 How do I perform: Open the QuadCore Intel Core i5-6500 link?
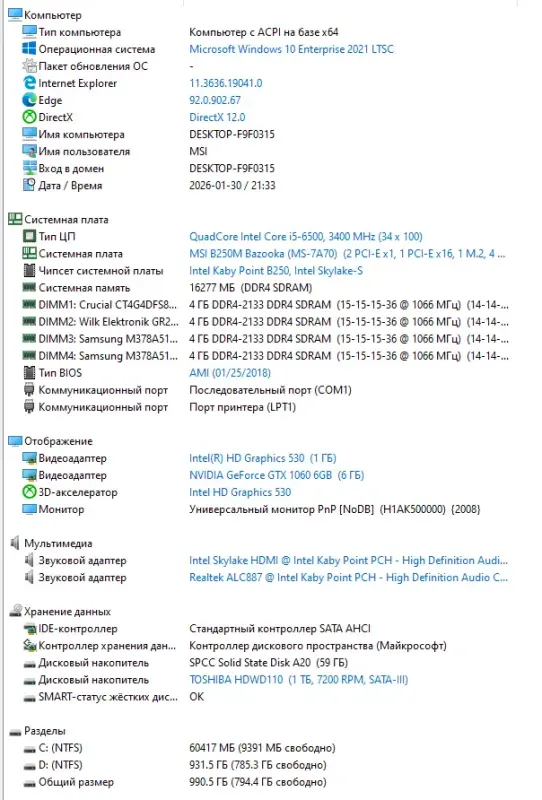tap(306, 236)
